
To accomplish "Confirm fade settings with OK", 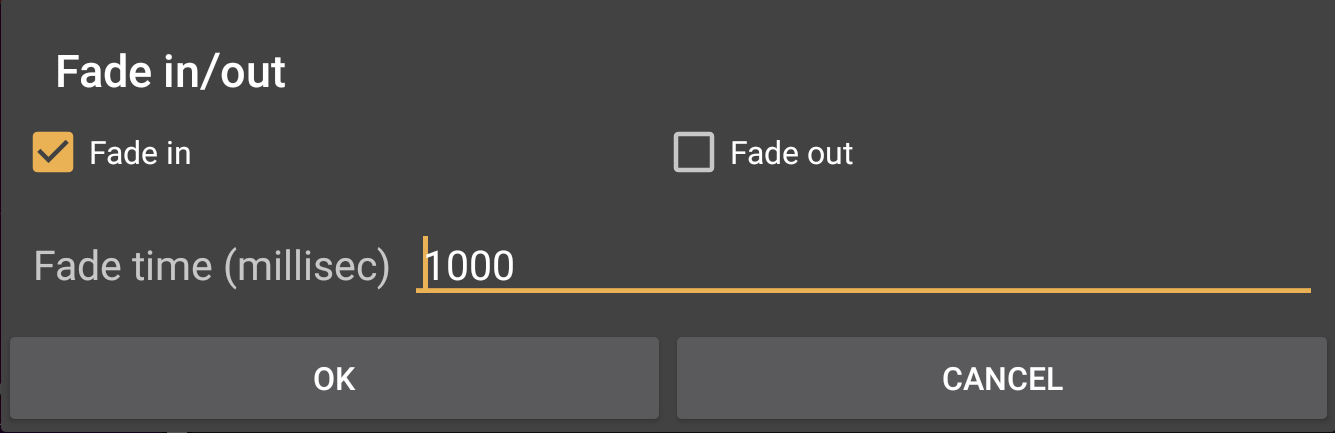I will pyautogui.click(x=334, y=378).
